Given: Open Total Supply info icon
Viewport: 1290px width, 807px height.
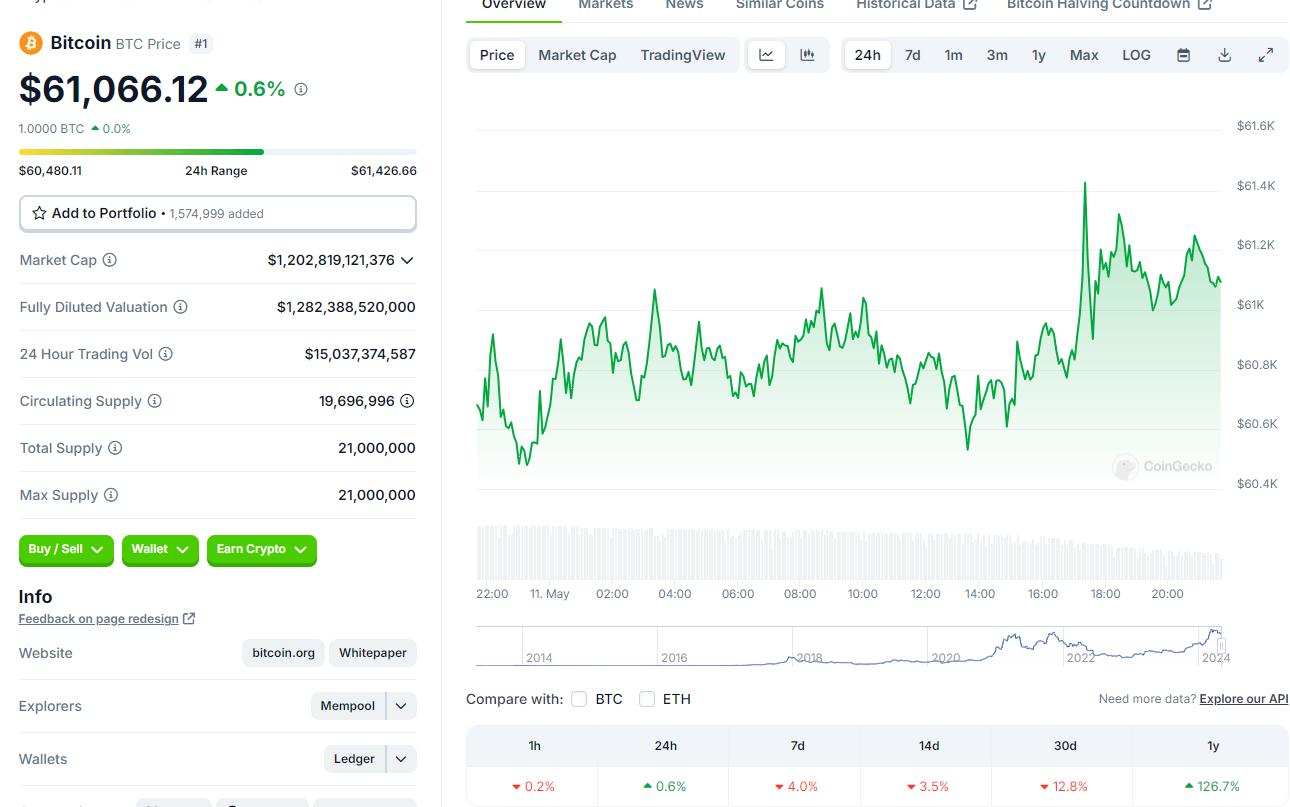Looking at the screenshot, I should click(x=115, y=448).
